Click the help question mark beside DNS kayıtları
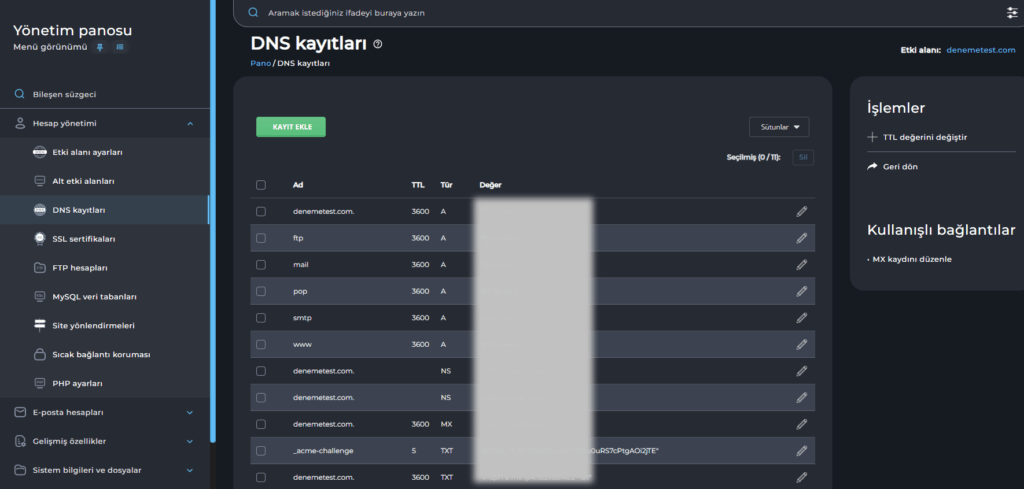This screenshot has width=1024, height=489. tap(377, 45)
